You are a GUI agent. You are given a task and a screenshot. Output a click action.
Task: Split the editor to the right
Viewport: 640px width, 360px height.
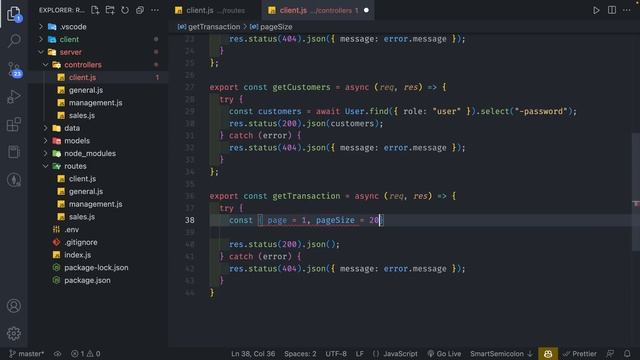coord(611,10)
